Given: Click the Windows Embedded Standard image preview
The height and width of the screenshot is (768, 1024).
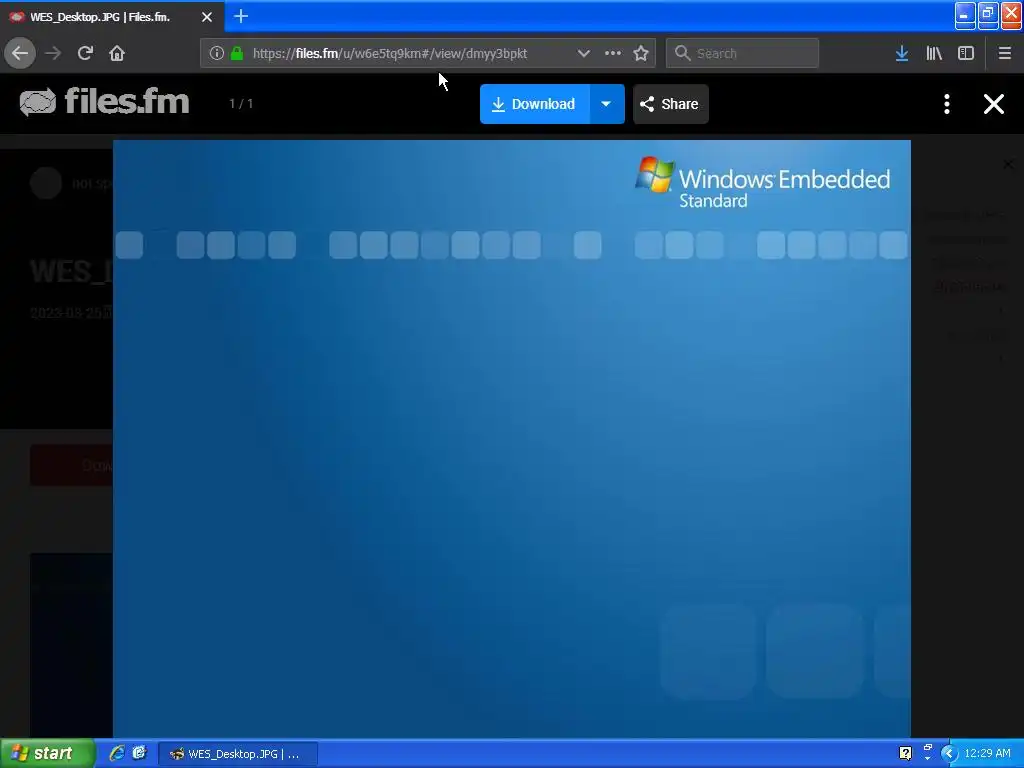Looking at the screenshot, I should [x=511, y=438].
